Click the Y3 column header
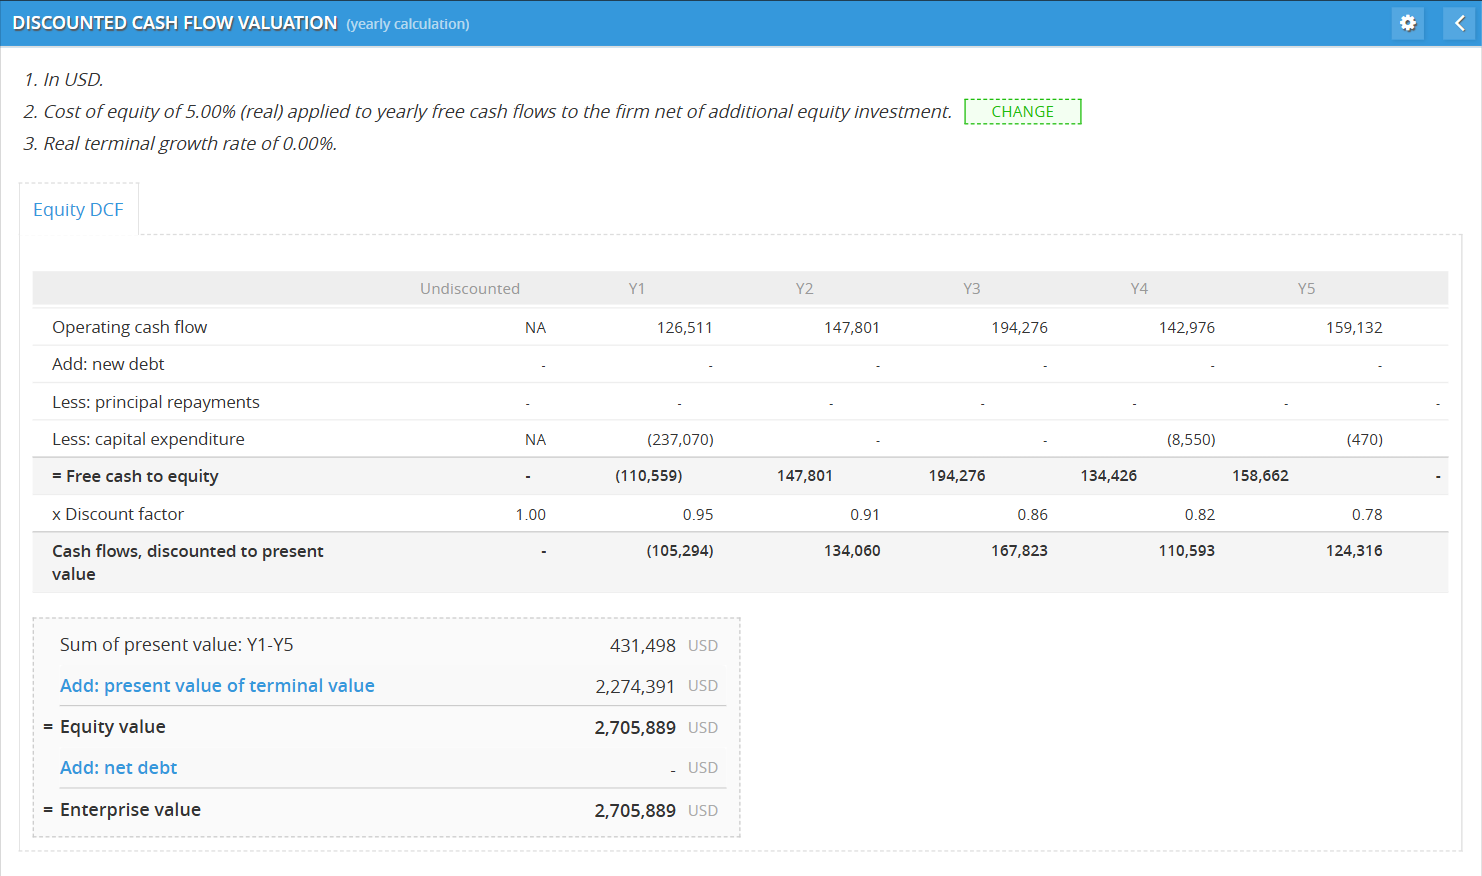 pos(971,289)
